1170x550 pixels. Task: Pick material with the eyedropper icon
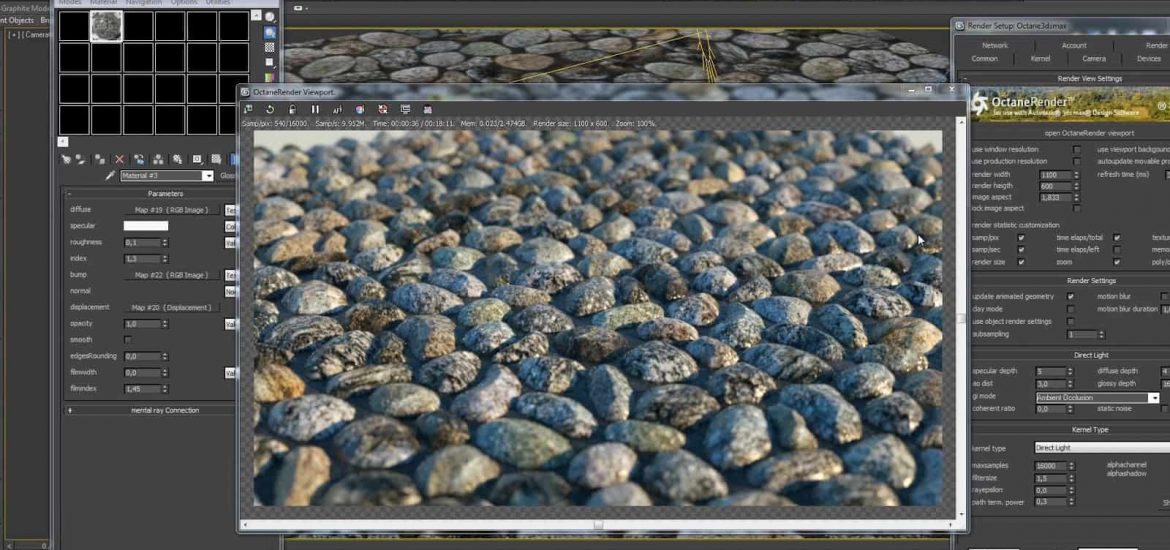point(110,176)
